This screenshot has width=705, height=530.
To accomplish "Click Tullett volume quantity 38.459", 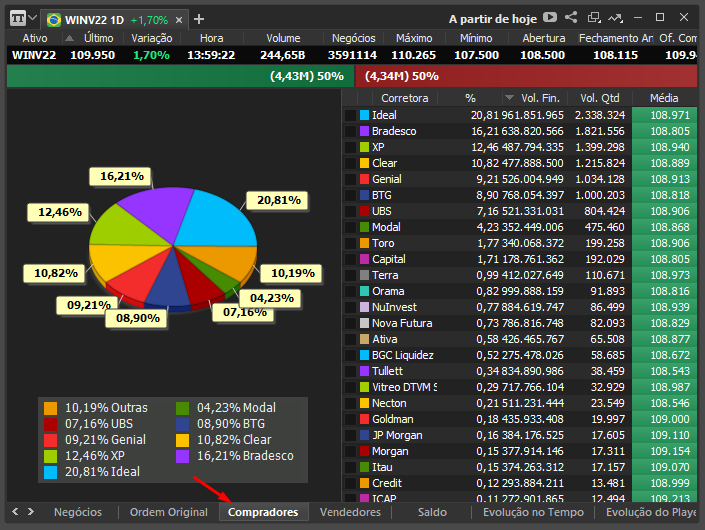I will pyautogui.click(x=607, y=371).
